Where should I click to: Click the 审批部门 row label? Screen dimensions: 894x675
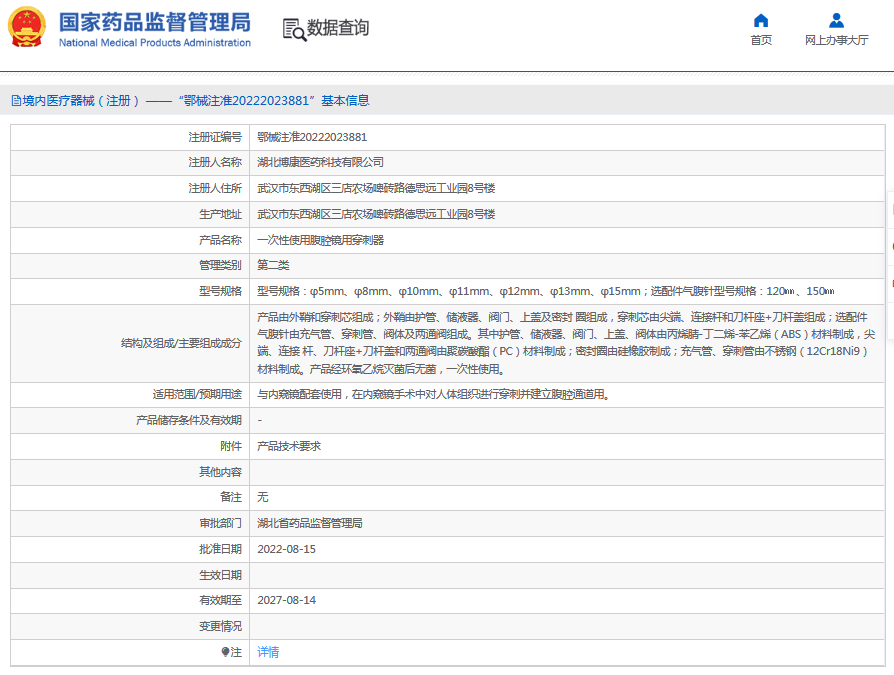click(220, 523)
